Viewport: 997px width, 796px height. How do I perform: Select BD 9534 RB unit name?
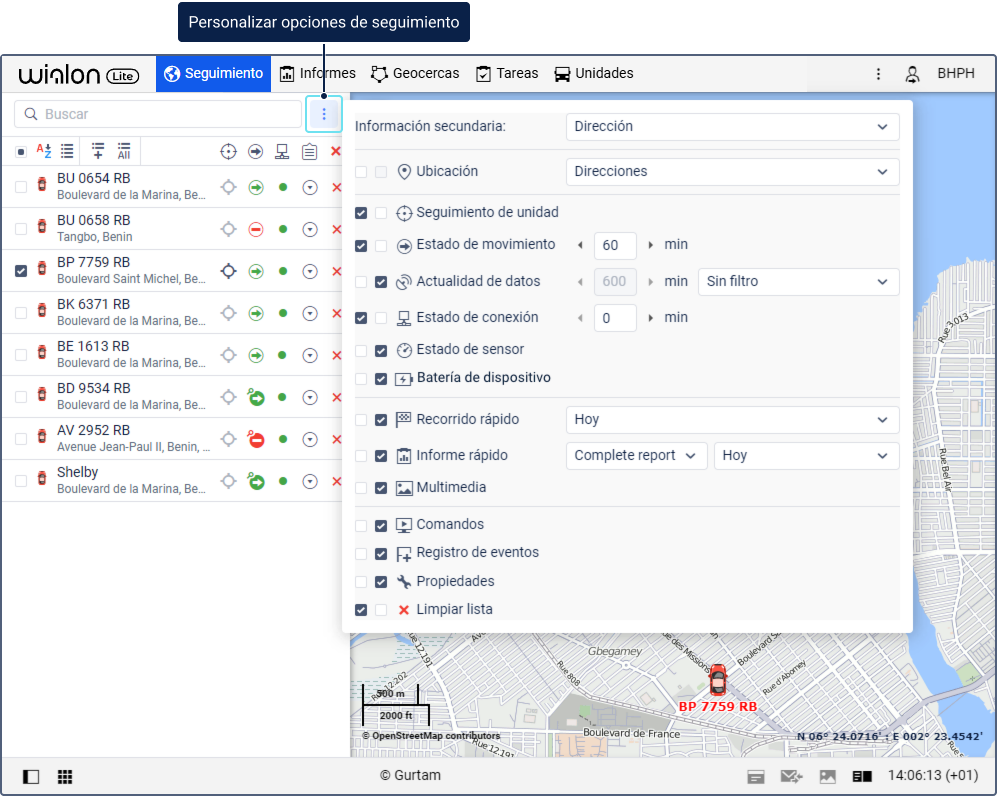click(x=94, y=388)
